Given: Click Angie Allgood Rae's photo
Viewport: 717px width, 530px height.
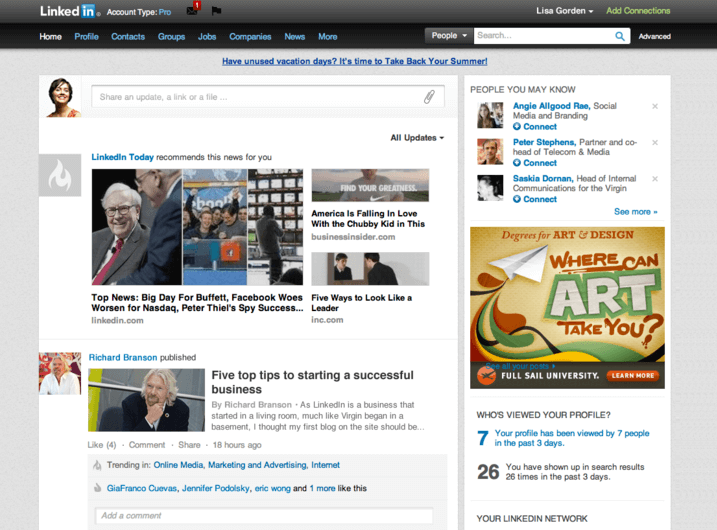Looking at the screenshot, I should pos(490,115).
